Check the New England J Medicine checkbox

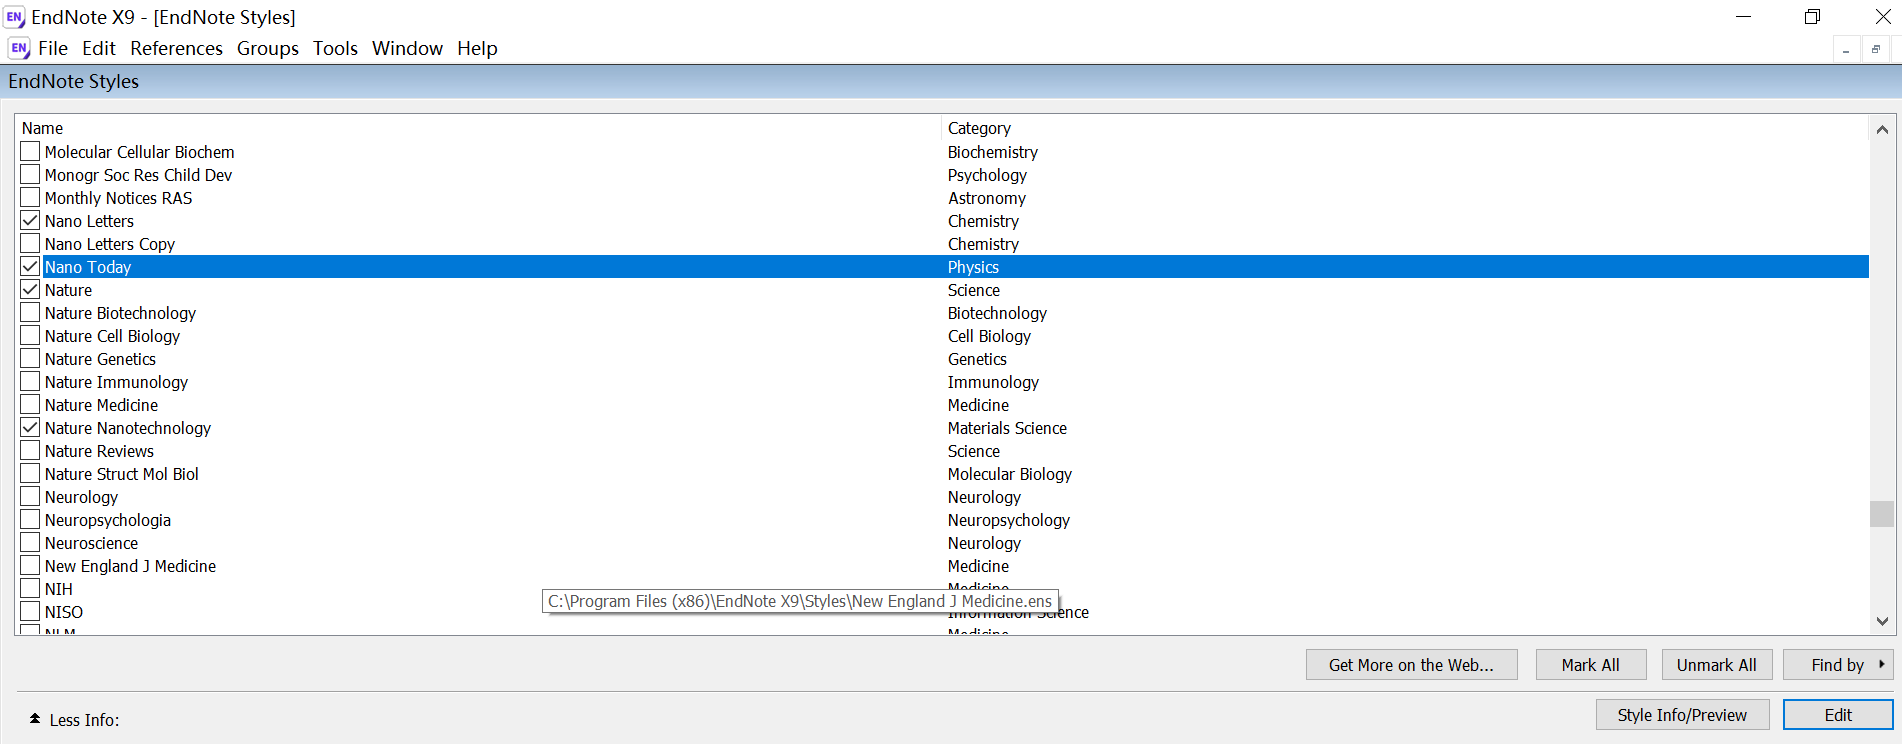(x=30, y=565)
